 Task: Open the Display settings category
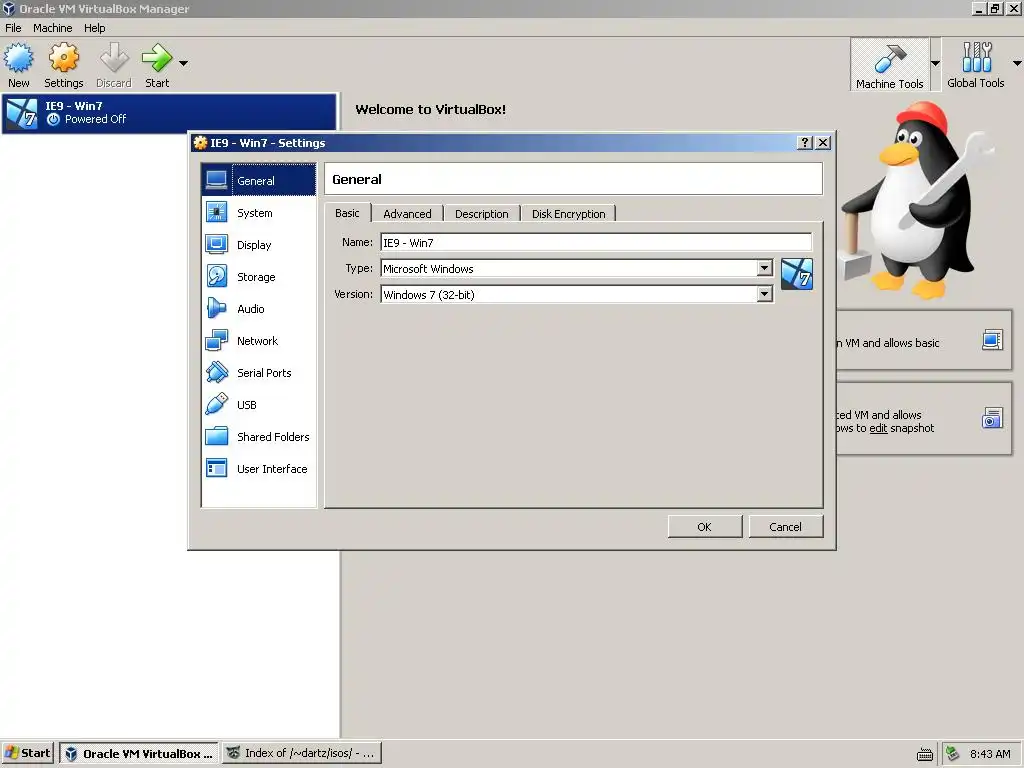click(x=259, y=245)
